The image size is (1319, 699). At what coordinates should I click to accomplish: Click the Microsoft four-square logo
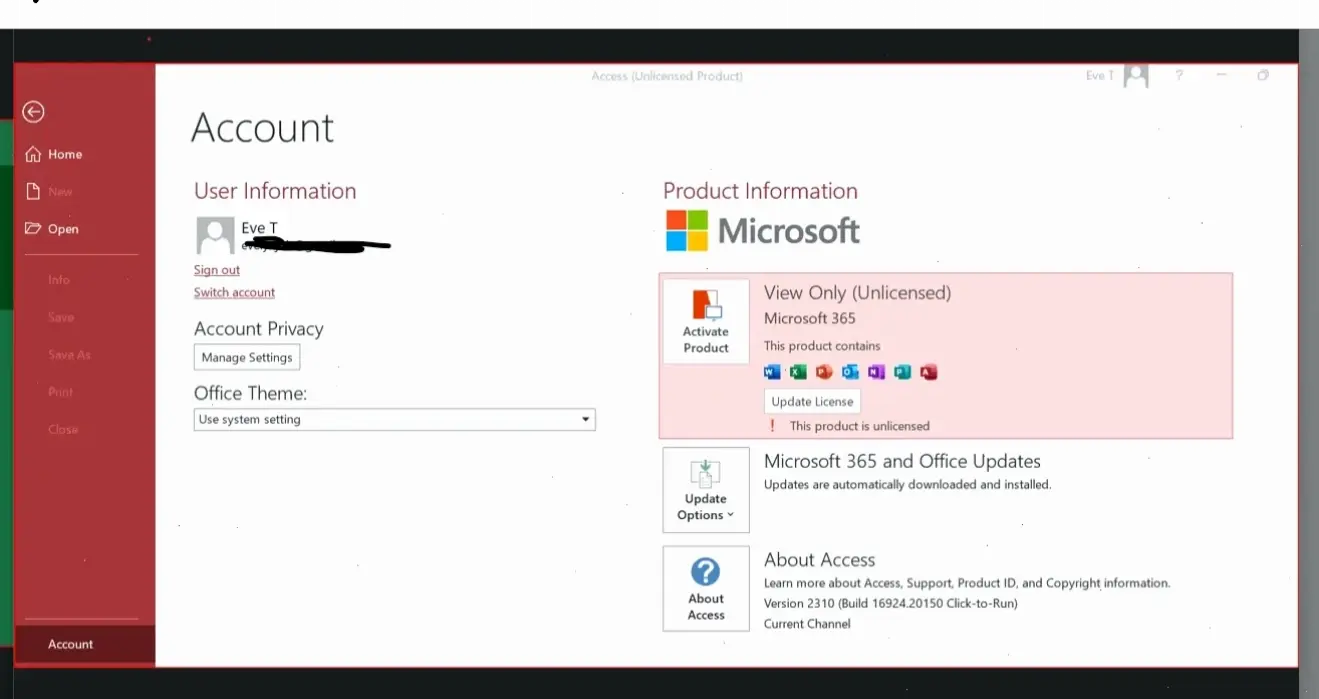coord(687,231)
